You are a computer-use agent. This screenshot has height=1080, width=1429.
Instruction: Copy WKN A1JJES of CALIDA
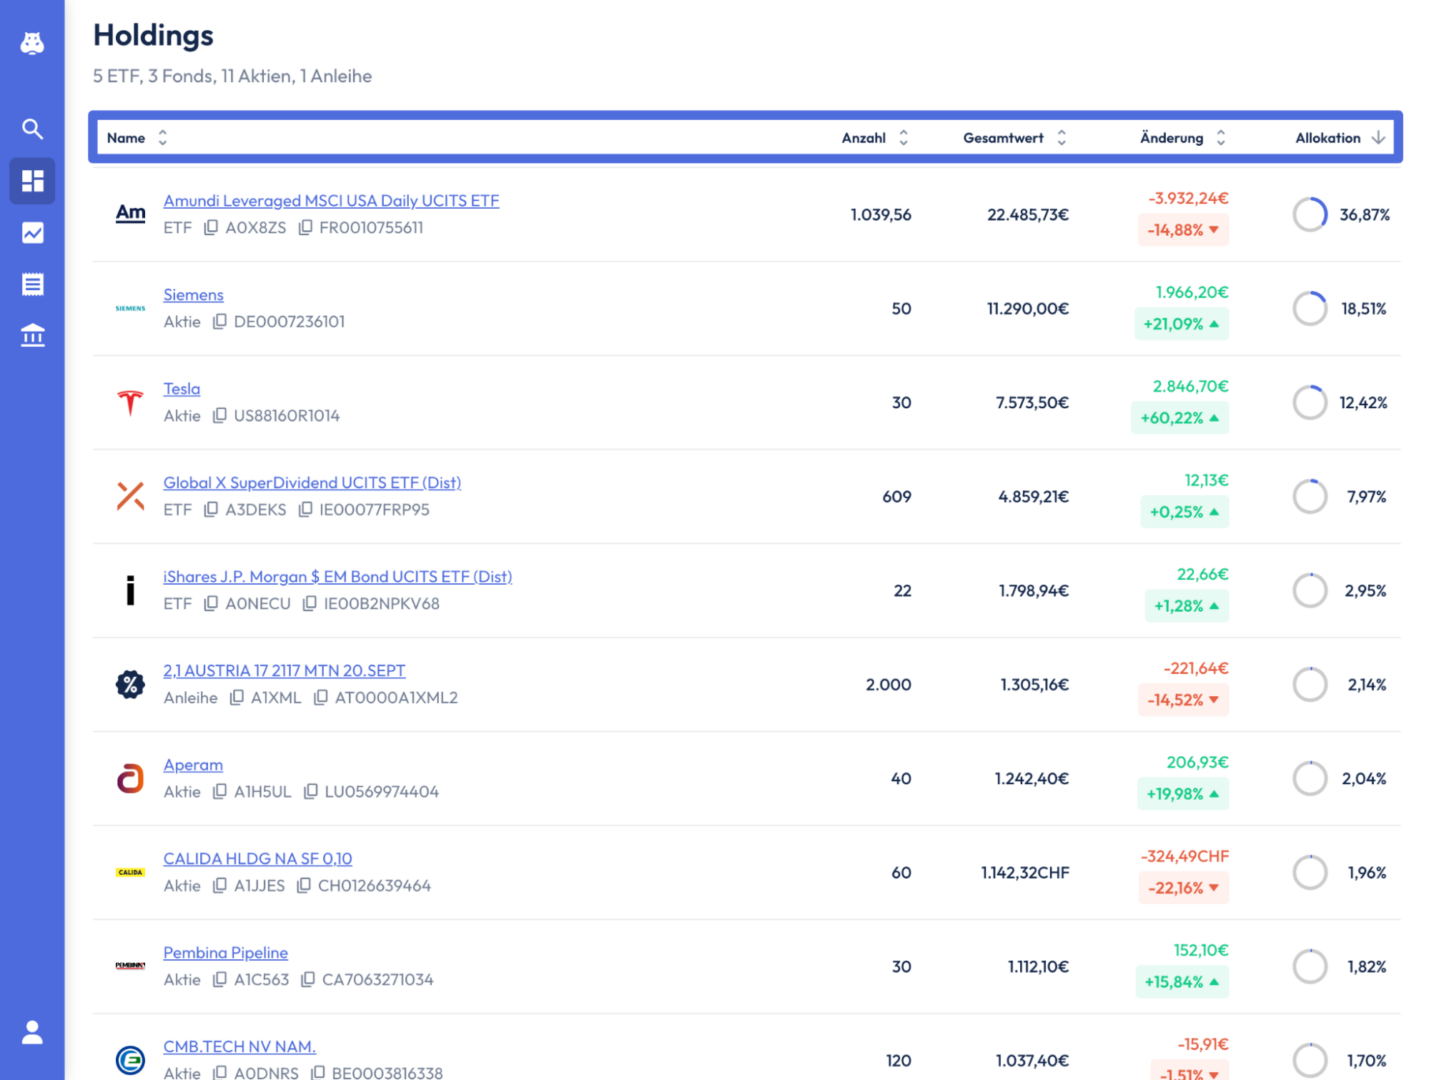219,886
